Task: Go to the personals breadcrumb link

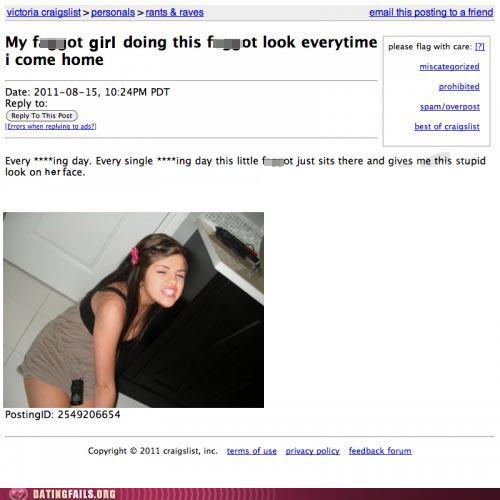Action: (x=113, y=12)
